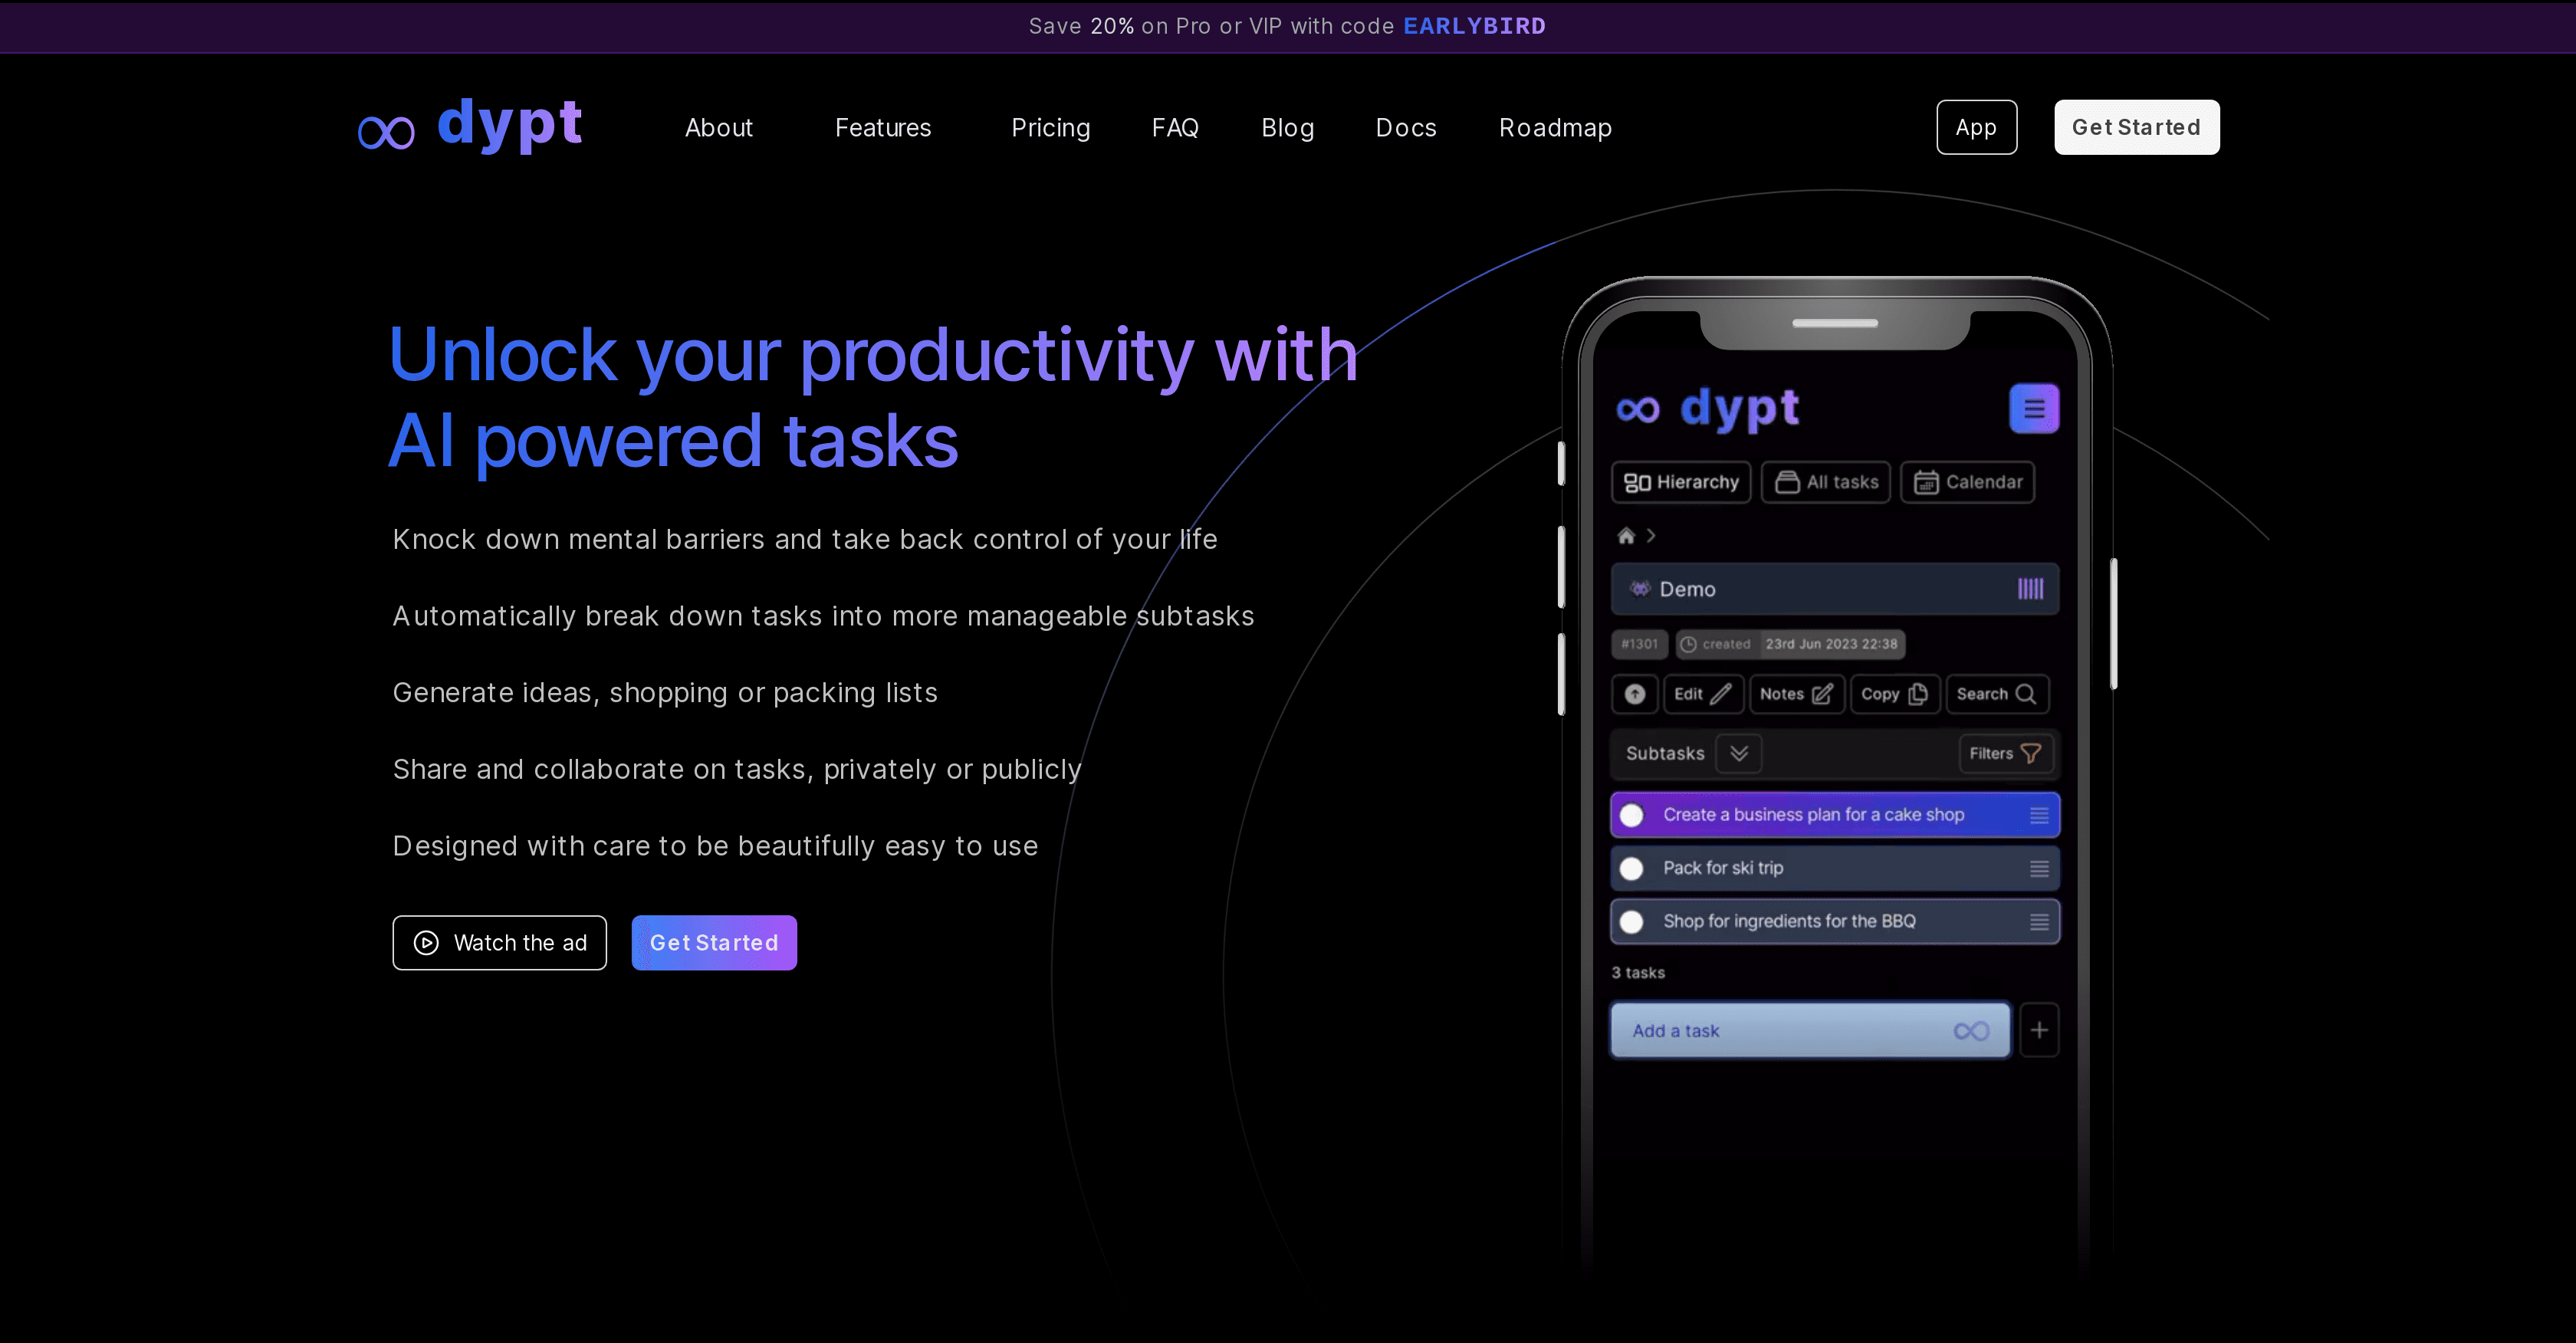Open the Pricing menu item
Image resolution: width=2576 pixels, height=1343 pixels.
point(1050,127)
